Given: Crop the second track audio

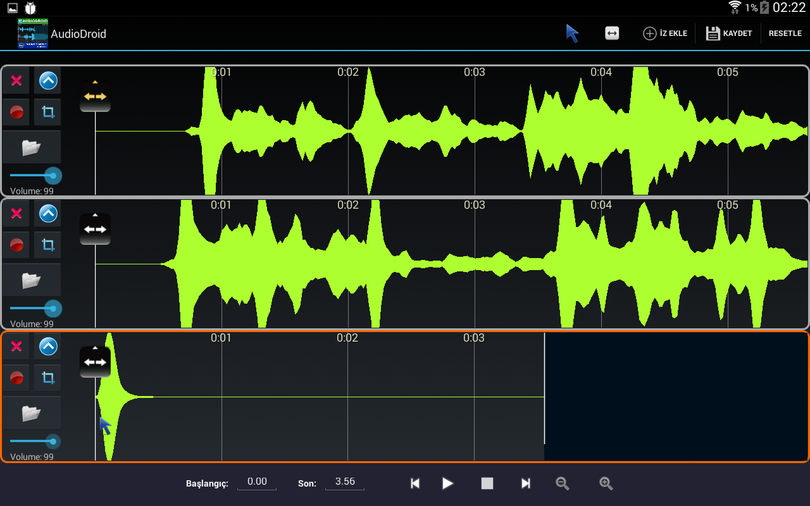Looking at the screenshot, I should pos(48,244).
